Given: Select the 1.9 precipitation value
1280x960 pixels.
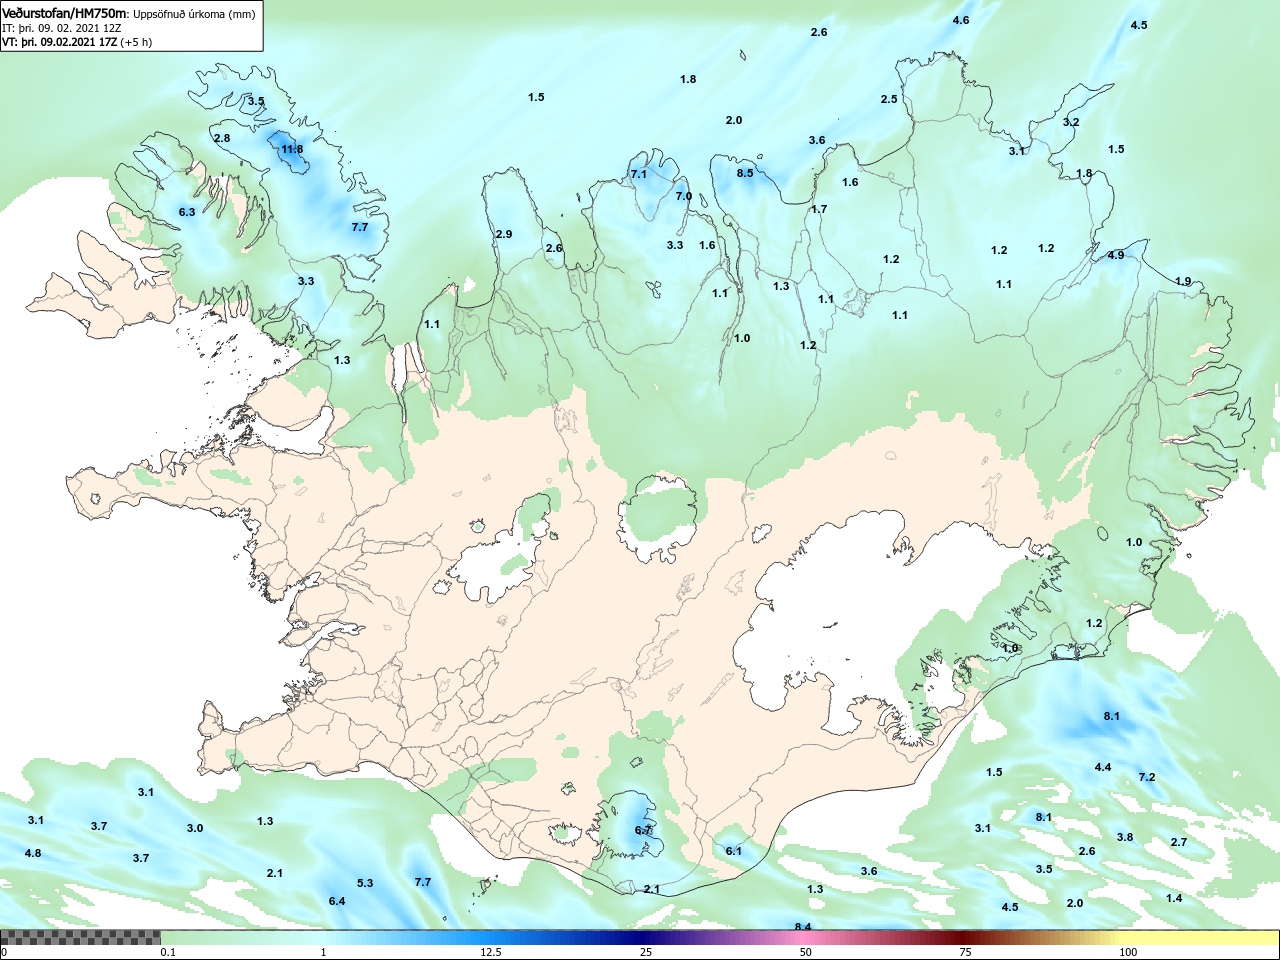Looking at the screenshot, I should [1183, 281].
